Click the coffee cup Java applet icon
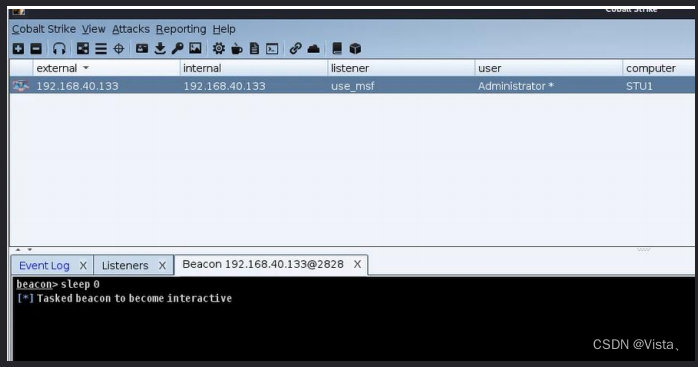Viewport: 698px width, 367px height. point(236,49)
